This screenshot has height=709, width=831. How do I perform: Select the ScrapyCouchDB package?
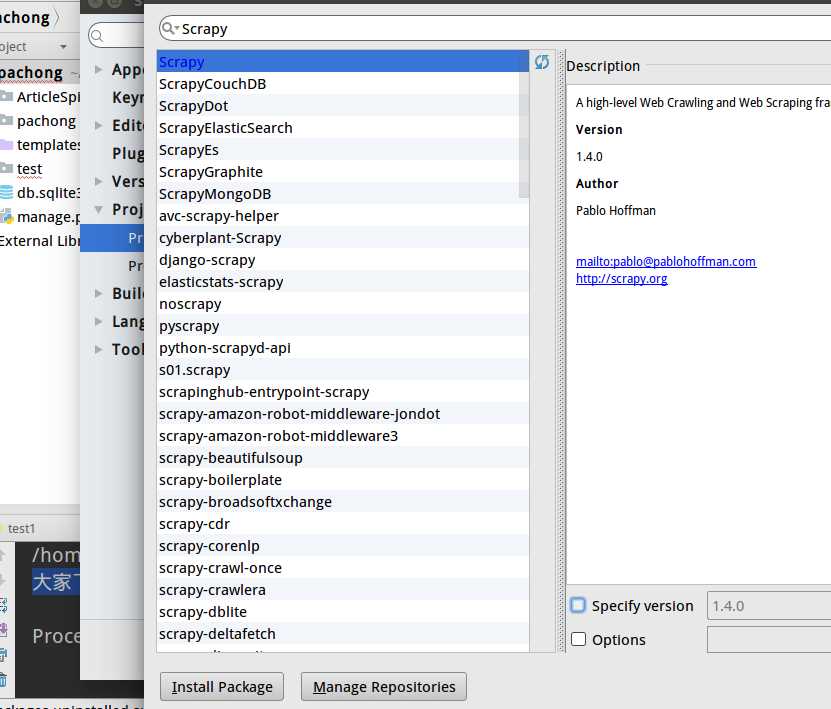click(x=343, y=84)
